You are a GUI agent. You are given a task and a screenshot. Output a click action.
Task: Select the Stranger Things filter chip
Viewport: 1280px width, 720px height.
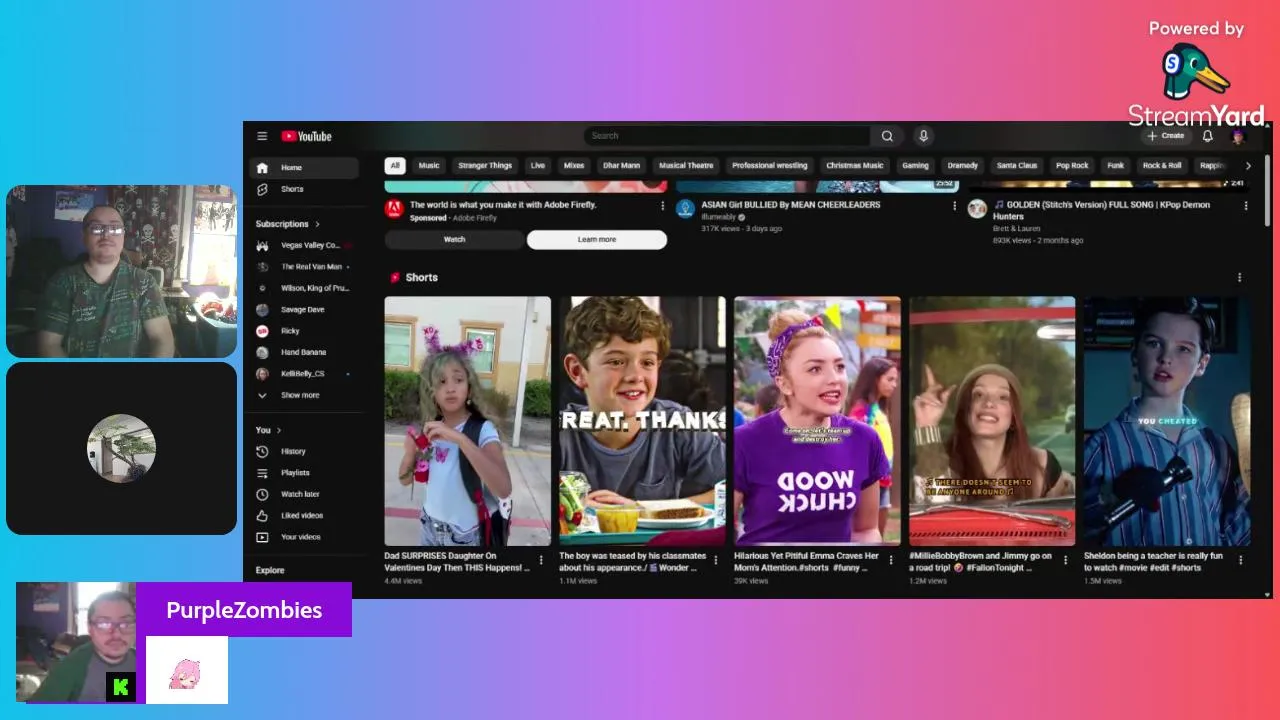[485, 166]
